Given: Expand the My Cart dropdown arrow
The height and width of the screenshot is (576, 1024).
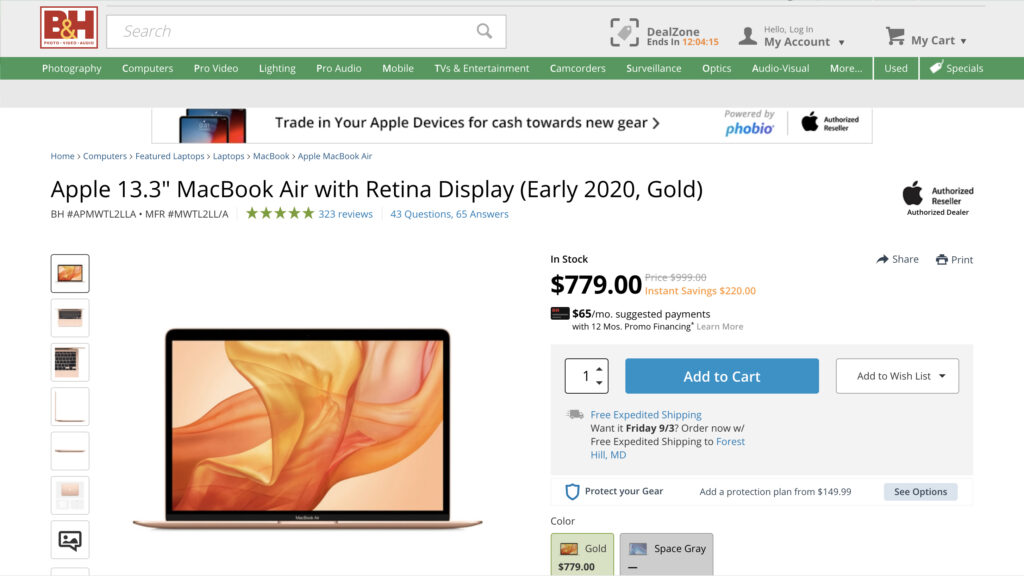Looking at the screenshot, I should pos(963,41).
